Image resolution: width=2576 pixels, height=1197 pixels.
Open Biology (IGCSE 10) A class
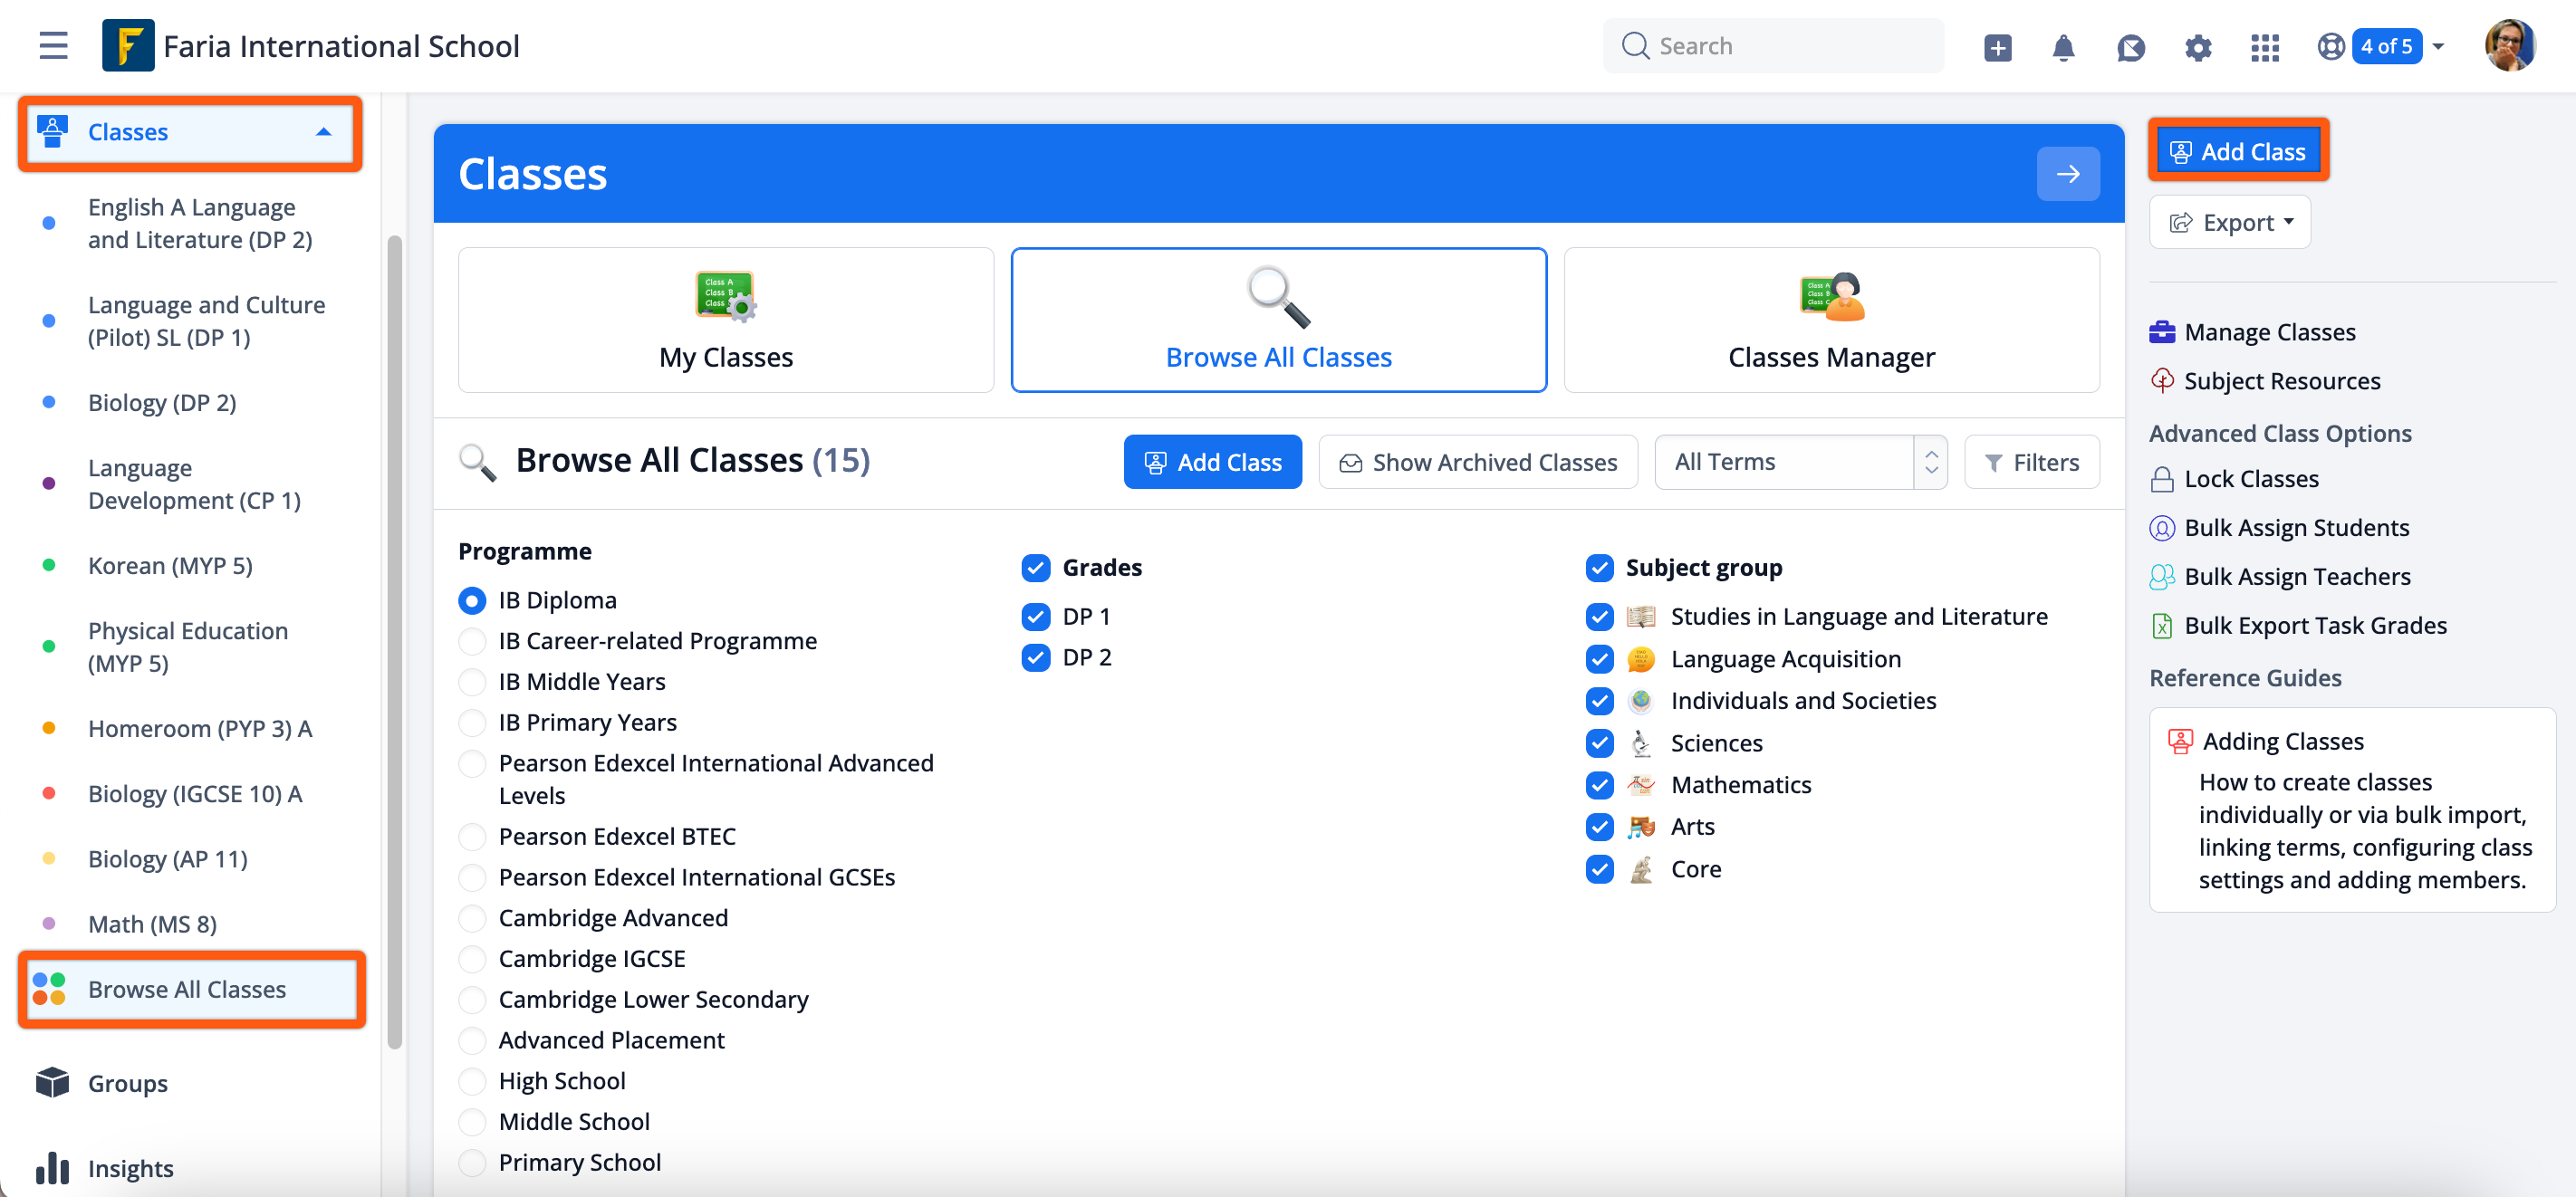point(195,794)
